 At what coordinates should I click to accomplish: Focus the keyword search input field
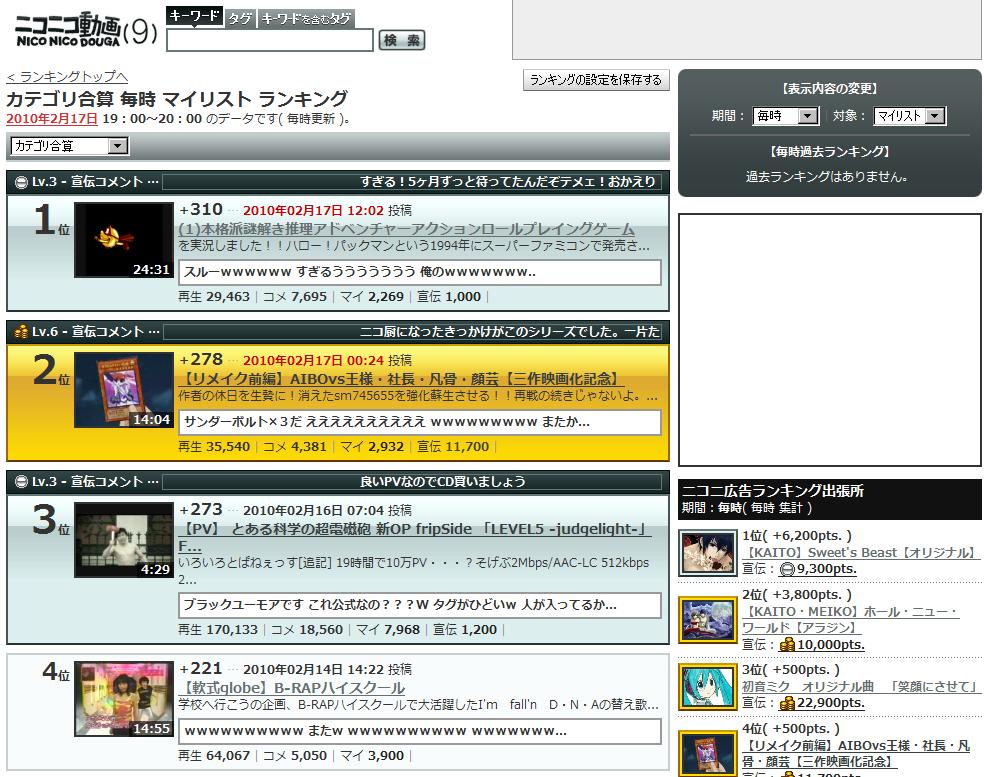coord(270,40)
